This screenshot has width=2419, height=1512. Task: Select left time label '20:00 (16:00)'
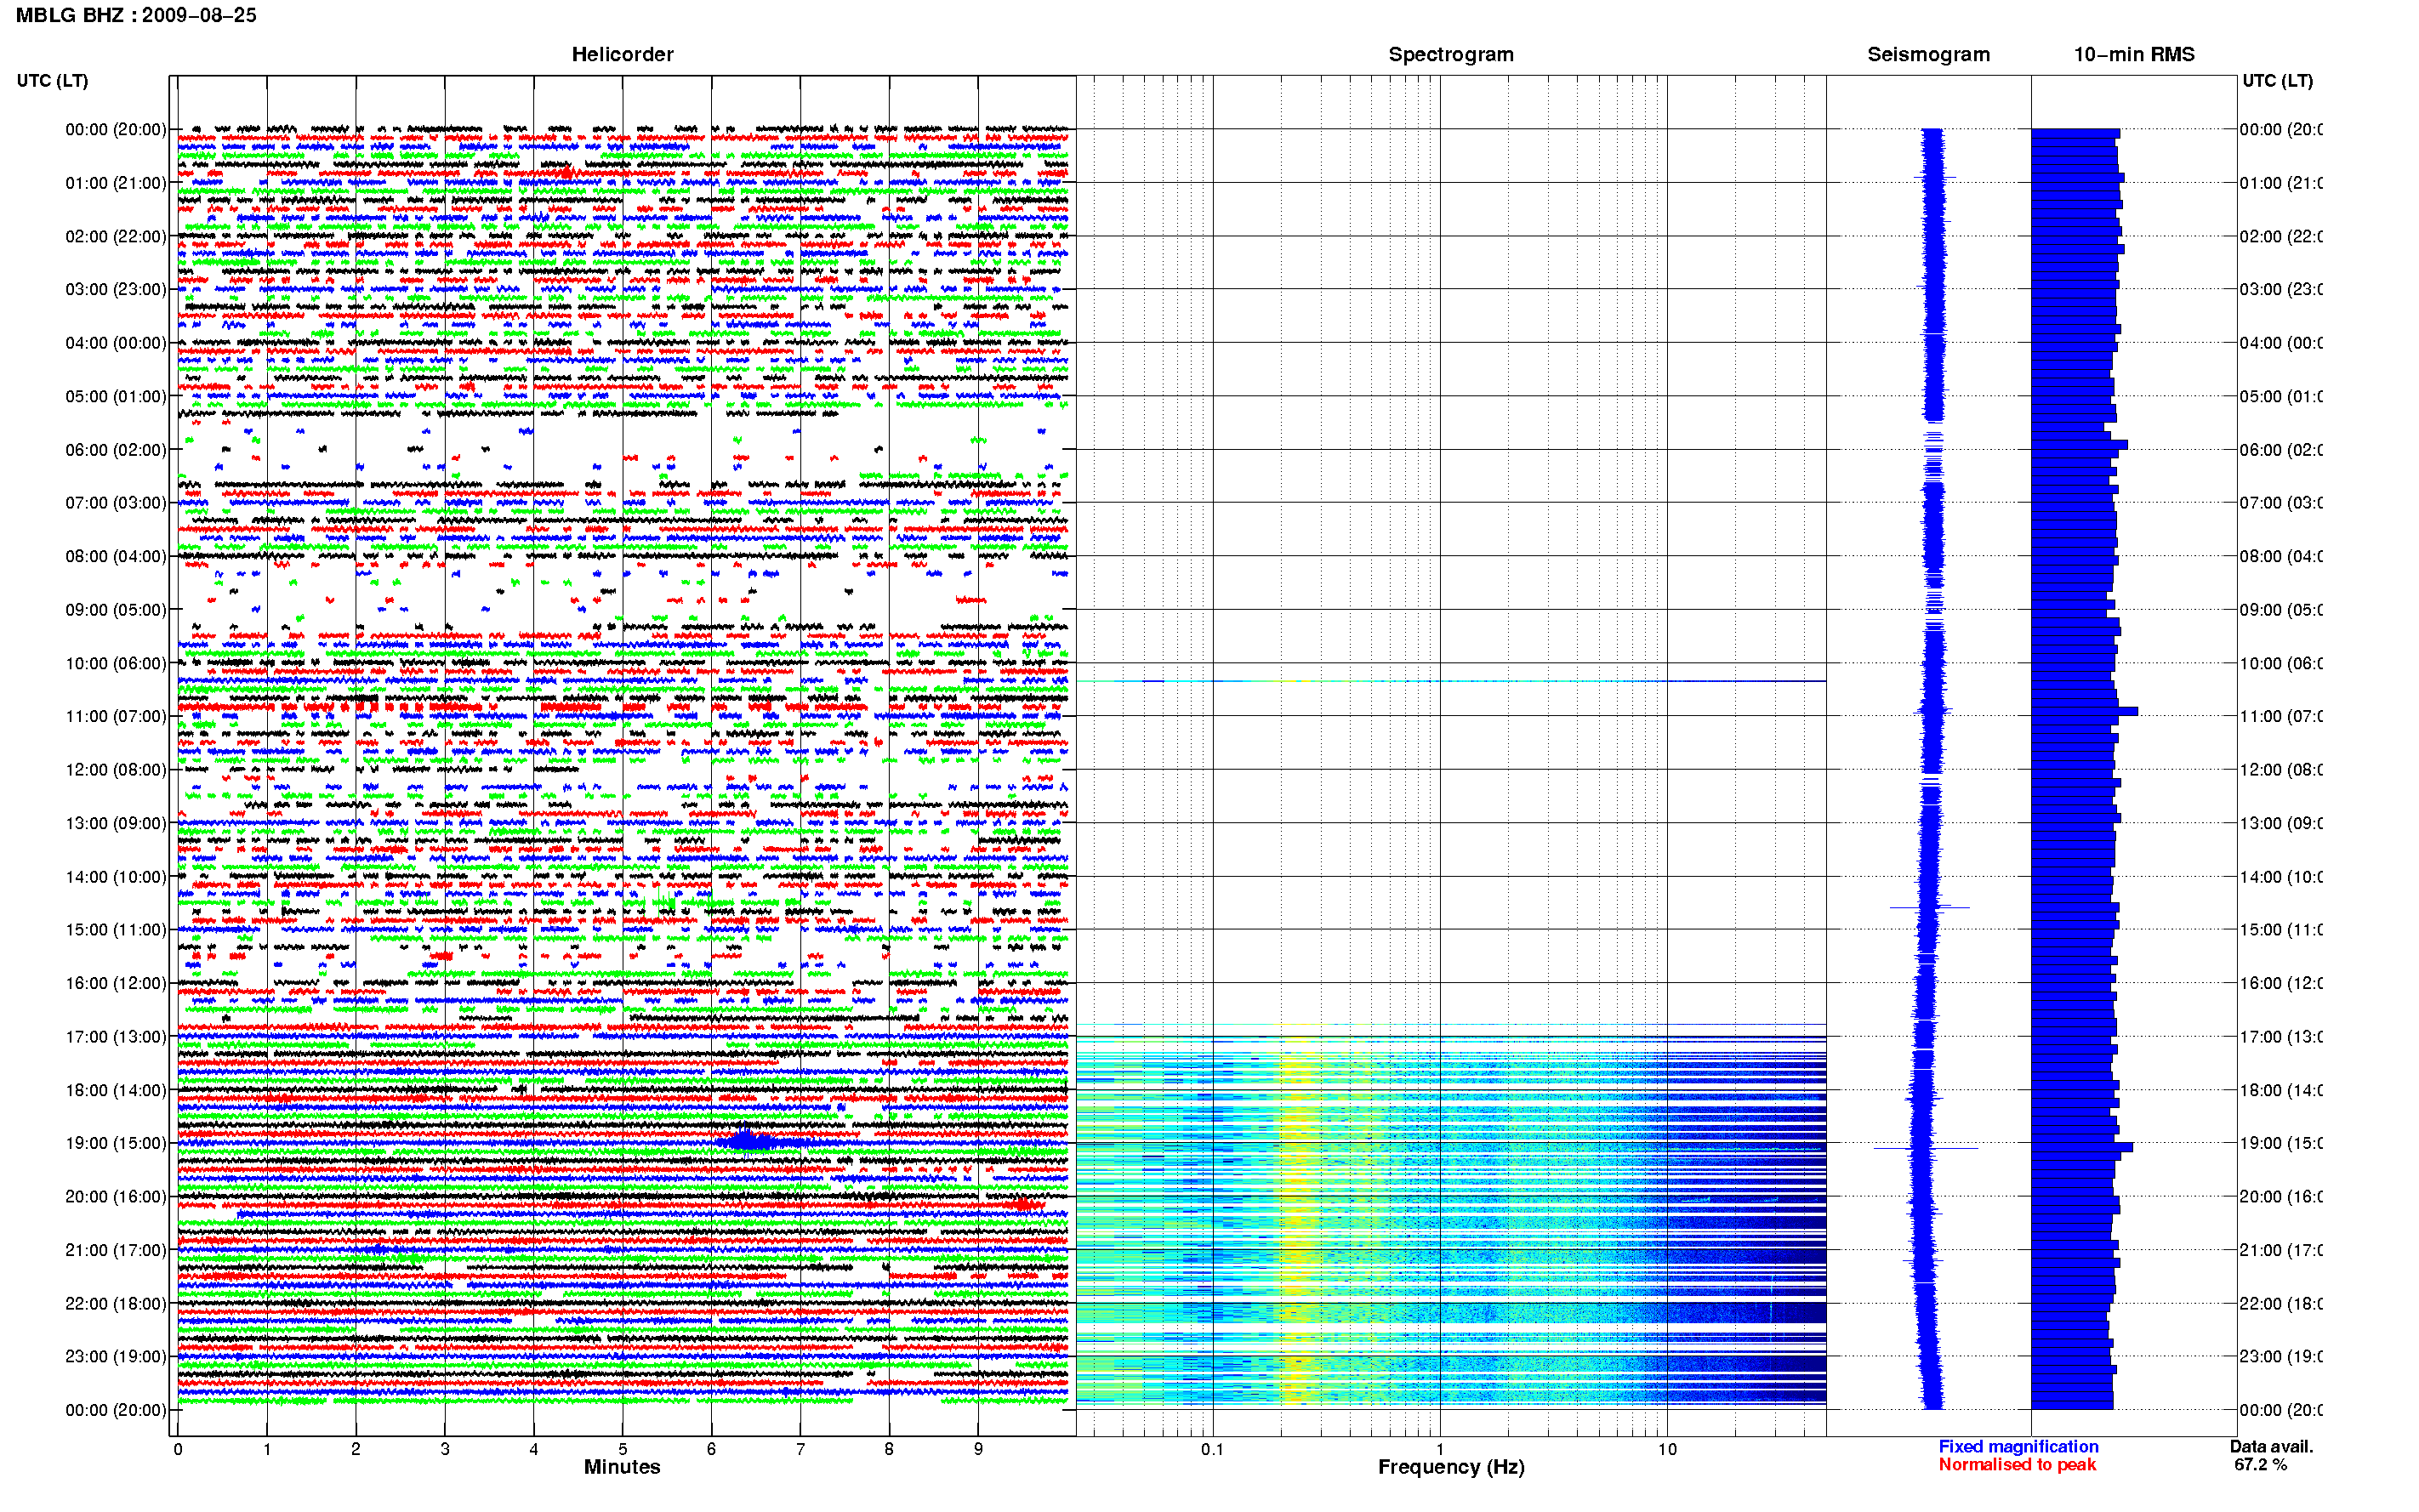click(x=116, y=1196)
